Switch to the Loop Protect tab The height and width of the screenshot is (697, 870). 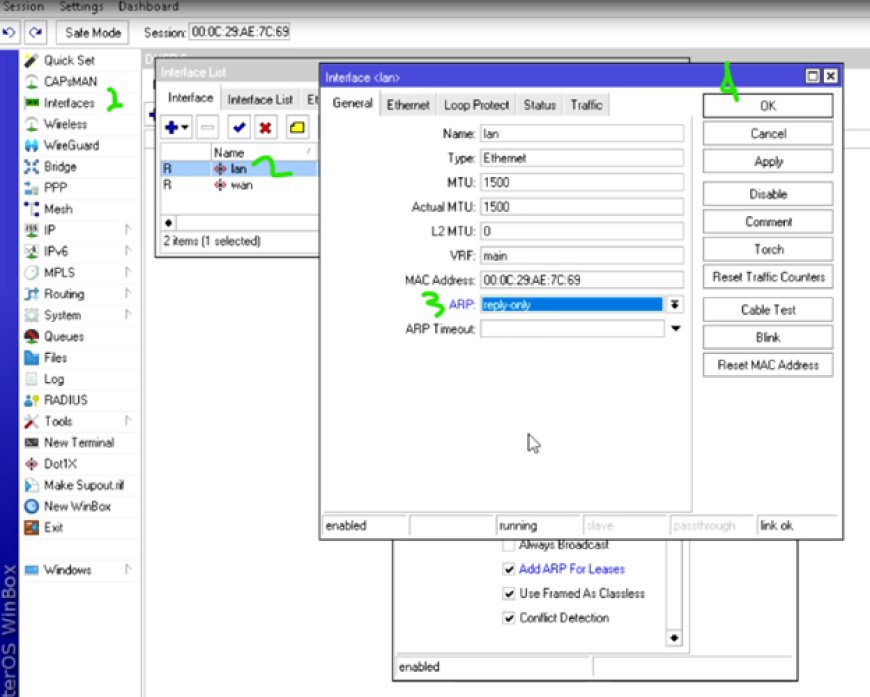coord(476,105)
